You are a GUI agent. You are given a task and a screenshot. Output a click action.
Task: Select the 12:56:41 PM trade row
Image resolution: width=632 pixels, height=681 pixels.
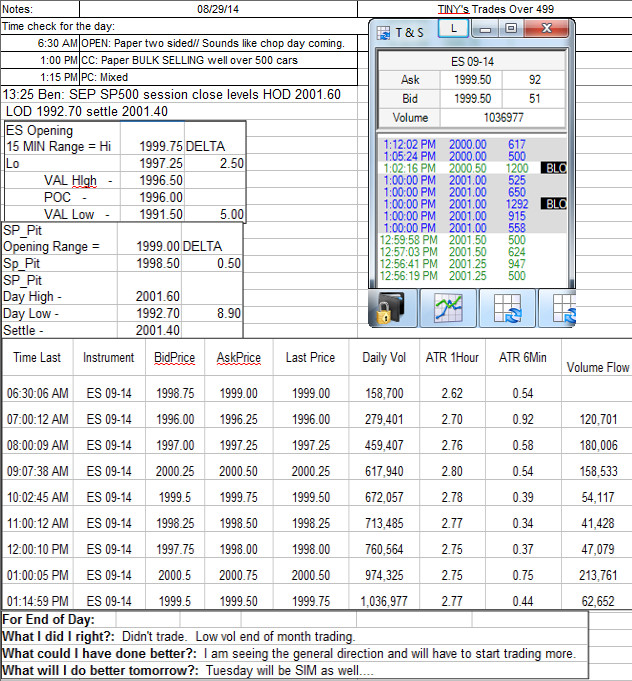click(473, 264)
